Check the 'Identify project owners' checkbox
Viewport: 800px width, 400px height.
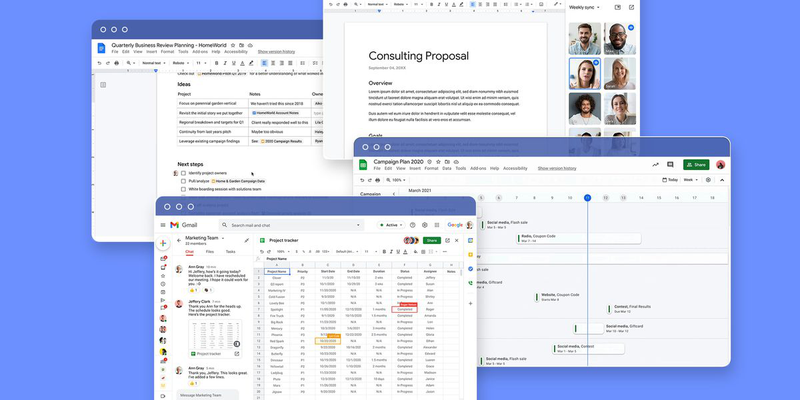[182, 173]
